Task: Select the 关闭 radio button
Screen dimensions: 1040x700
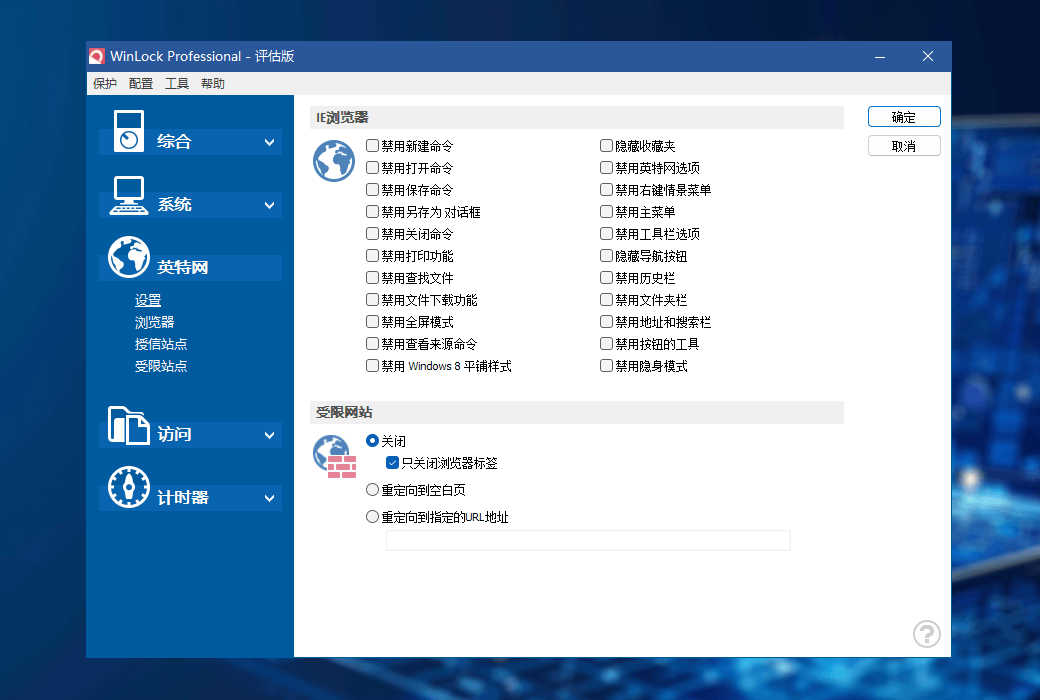Action: 373,441
